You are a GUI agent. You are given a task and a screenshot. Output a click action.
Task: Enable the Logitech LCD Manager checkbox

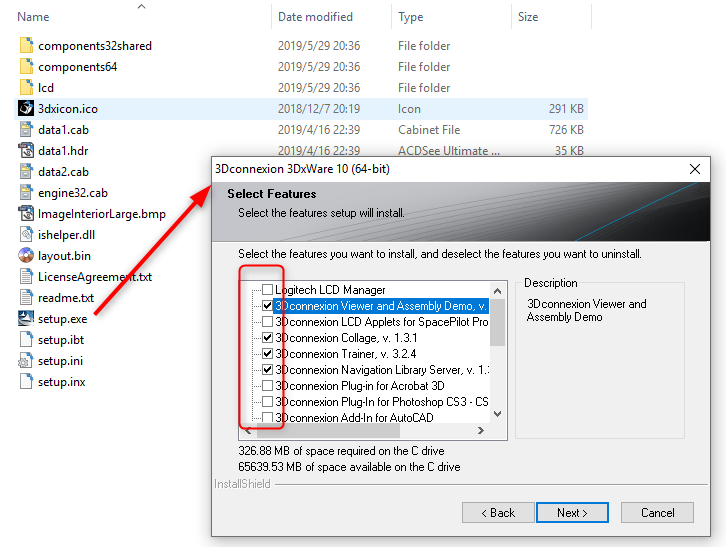tap(267, 289)
